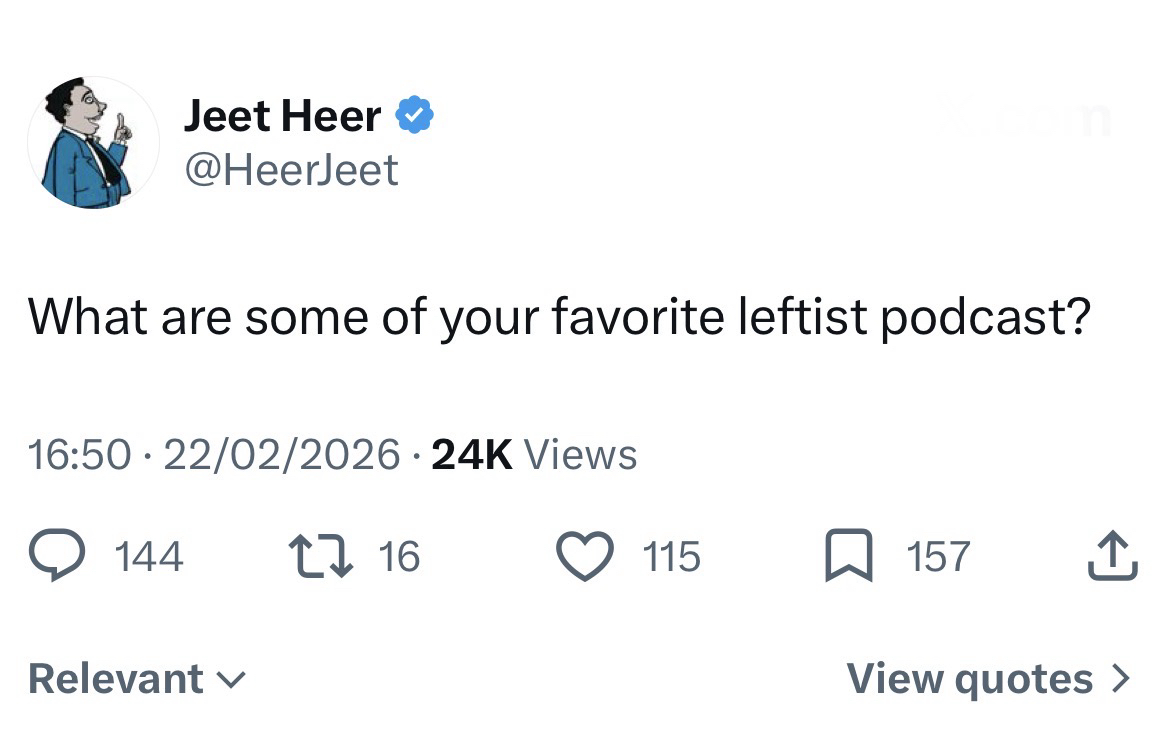Open Jeet Heer's profile avatar

point(92,142)
